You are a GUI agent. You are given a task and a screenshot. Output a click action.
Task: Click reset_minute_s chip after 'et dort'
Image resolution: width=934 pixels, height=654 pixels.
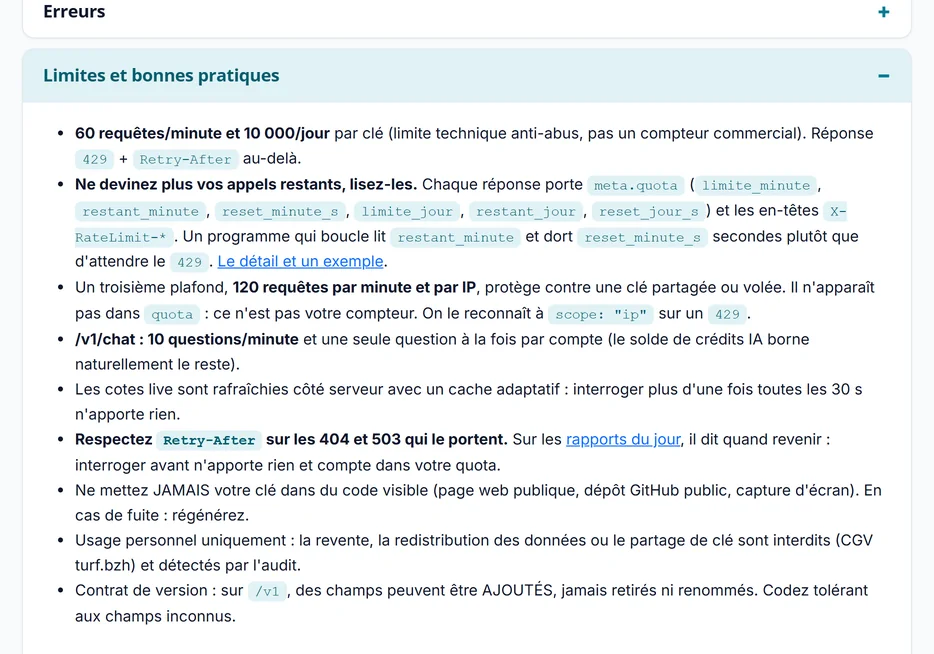(x=643, y=237)
